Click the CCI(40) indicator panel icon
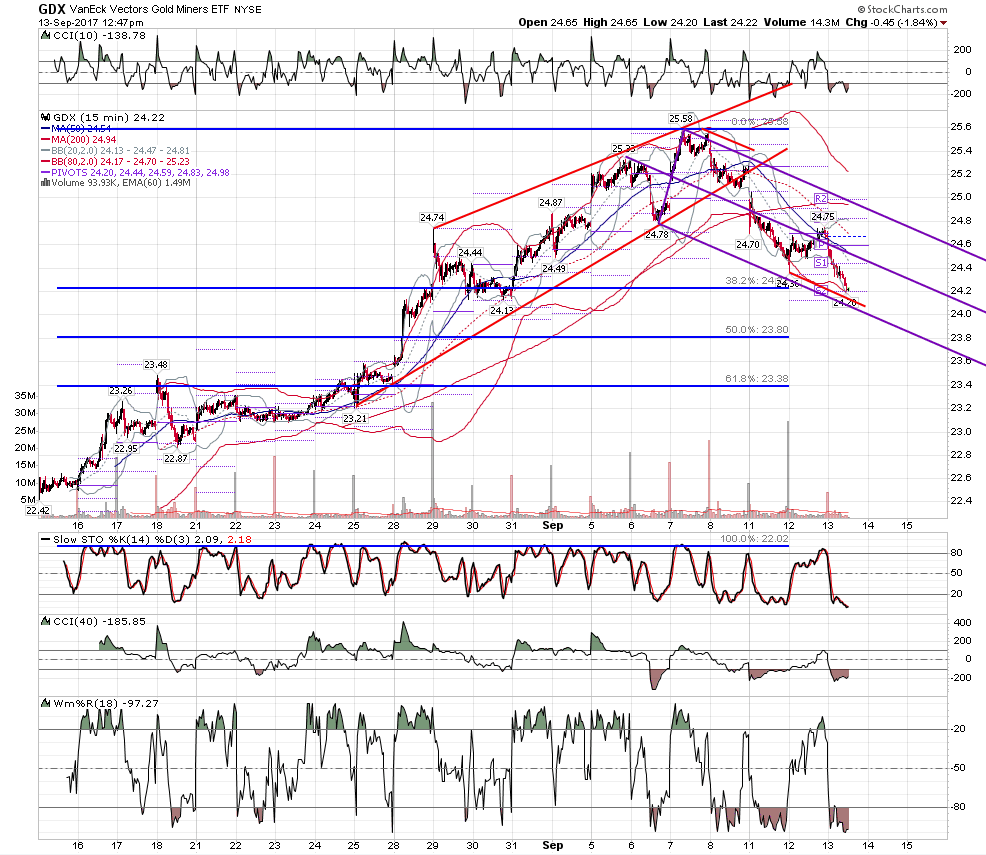Screen dimensions: 986x855 [45, 622]
